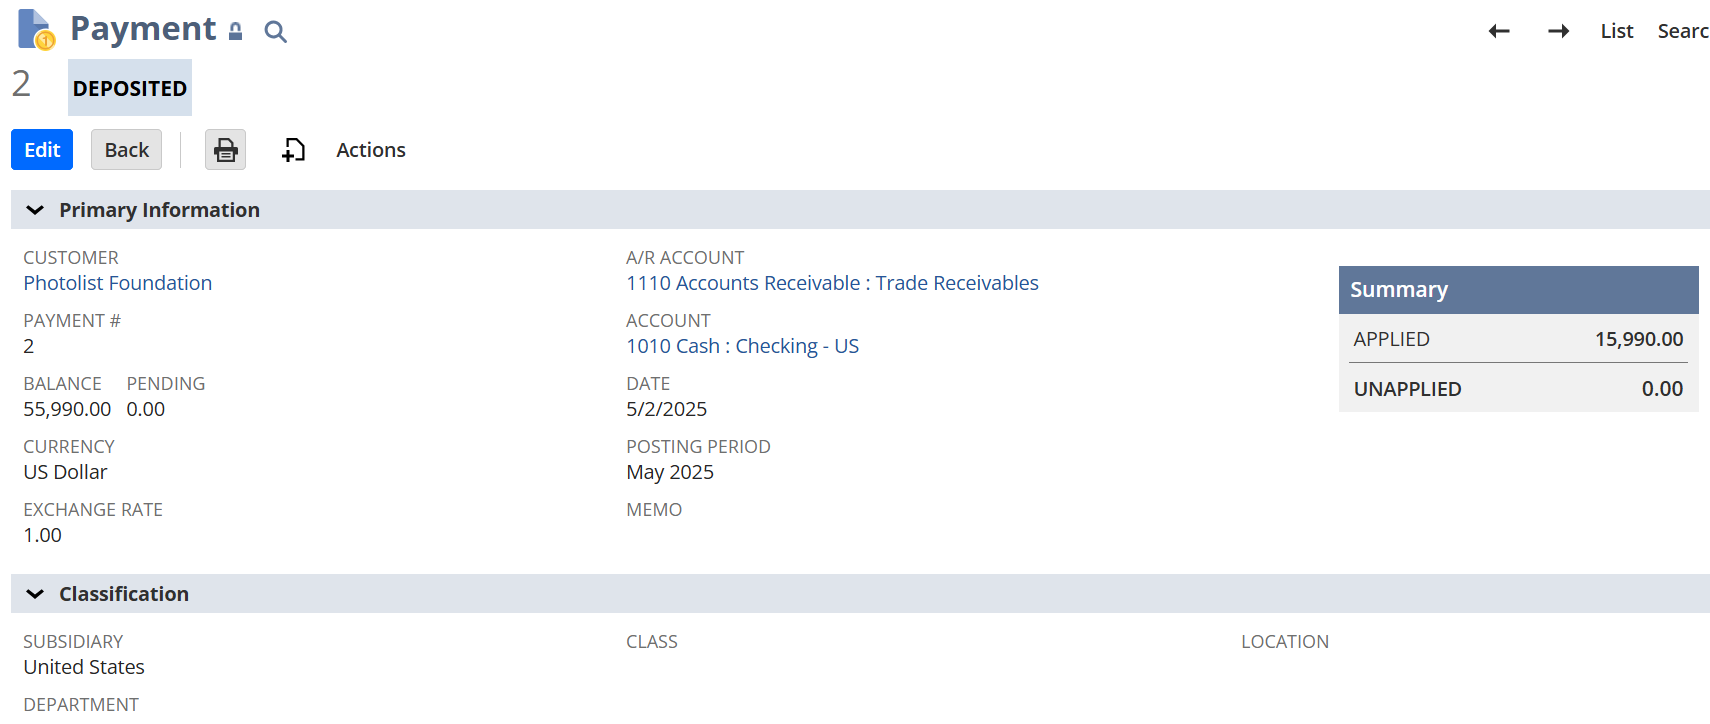This screenshot has height=724, width=1710.
Task: Click the Summary panel header
Action: pos(1518,290)
